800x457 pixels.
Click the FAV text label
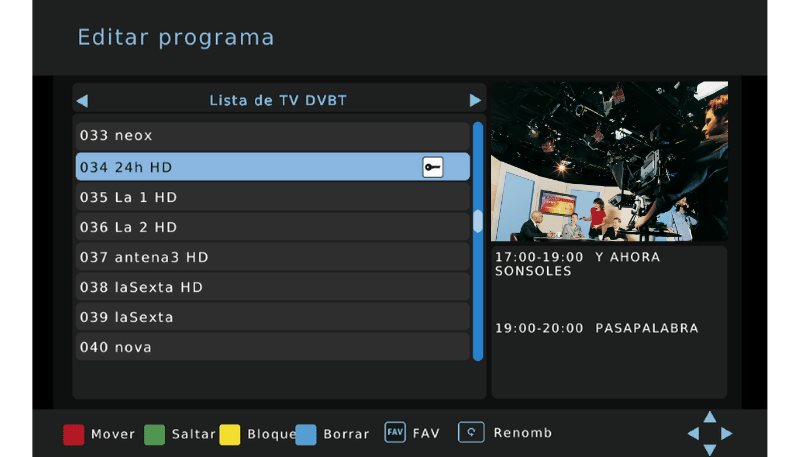pos(426,434)
